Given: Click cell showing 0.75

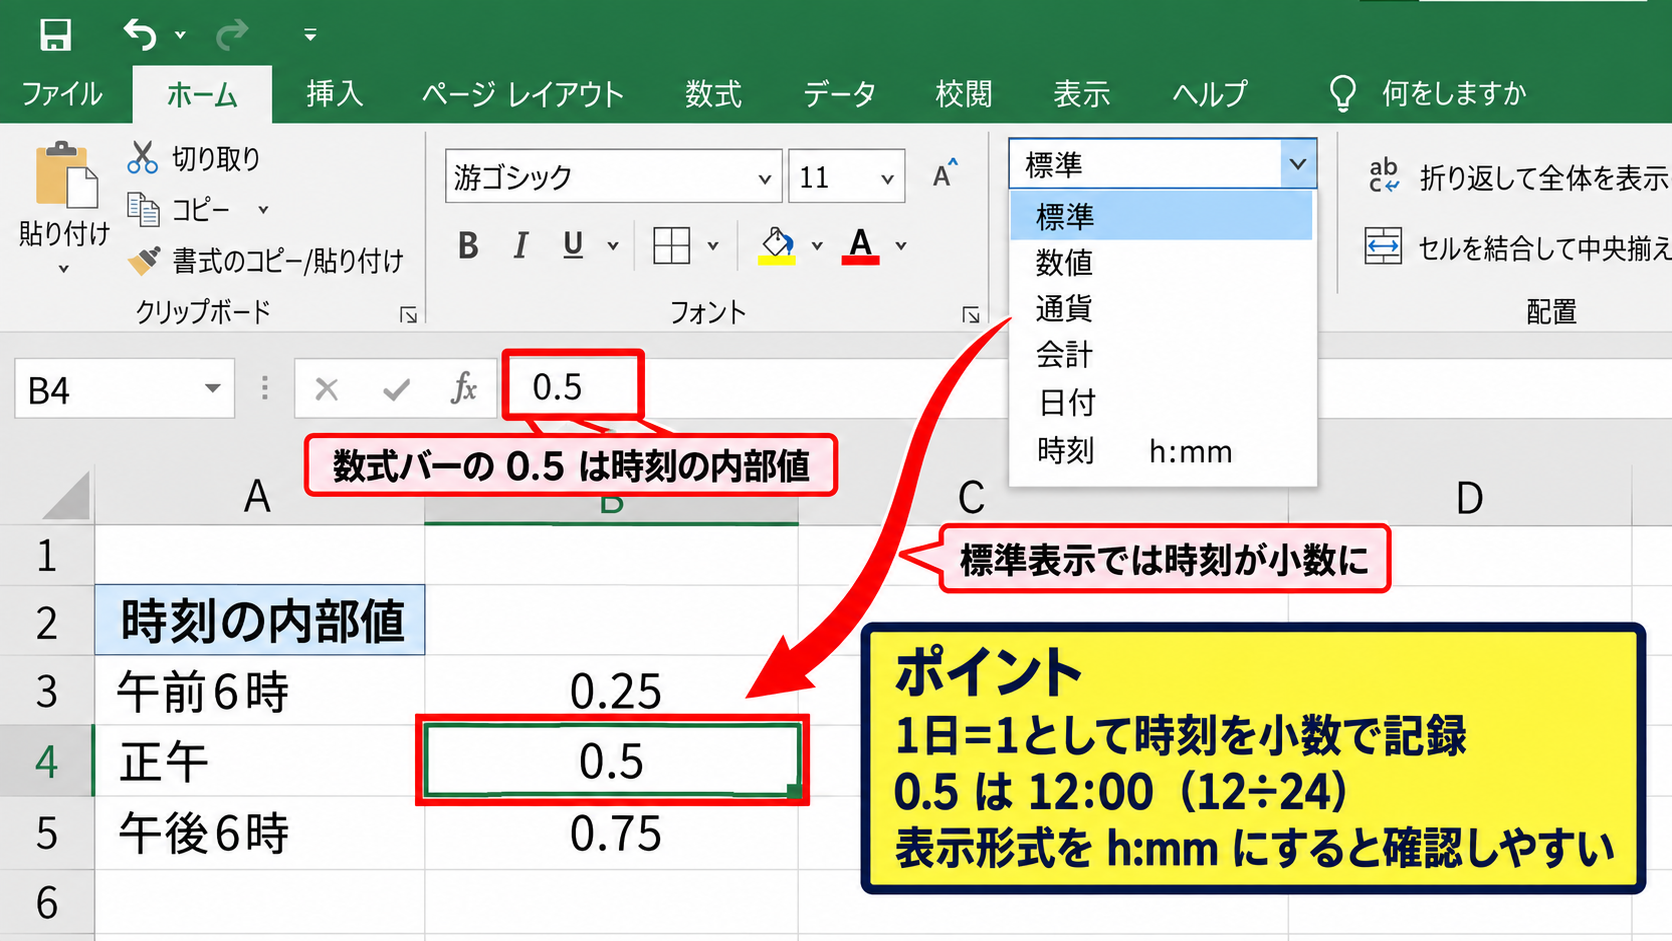Looking at the screenshot, I should click(x=612, y=834).
